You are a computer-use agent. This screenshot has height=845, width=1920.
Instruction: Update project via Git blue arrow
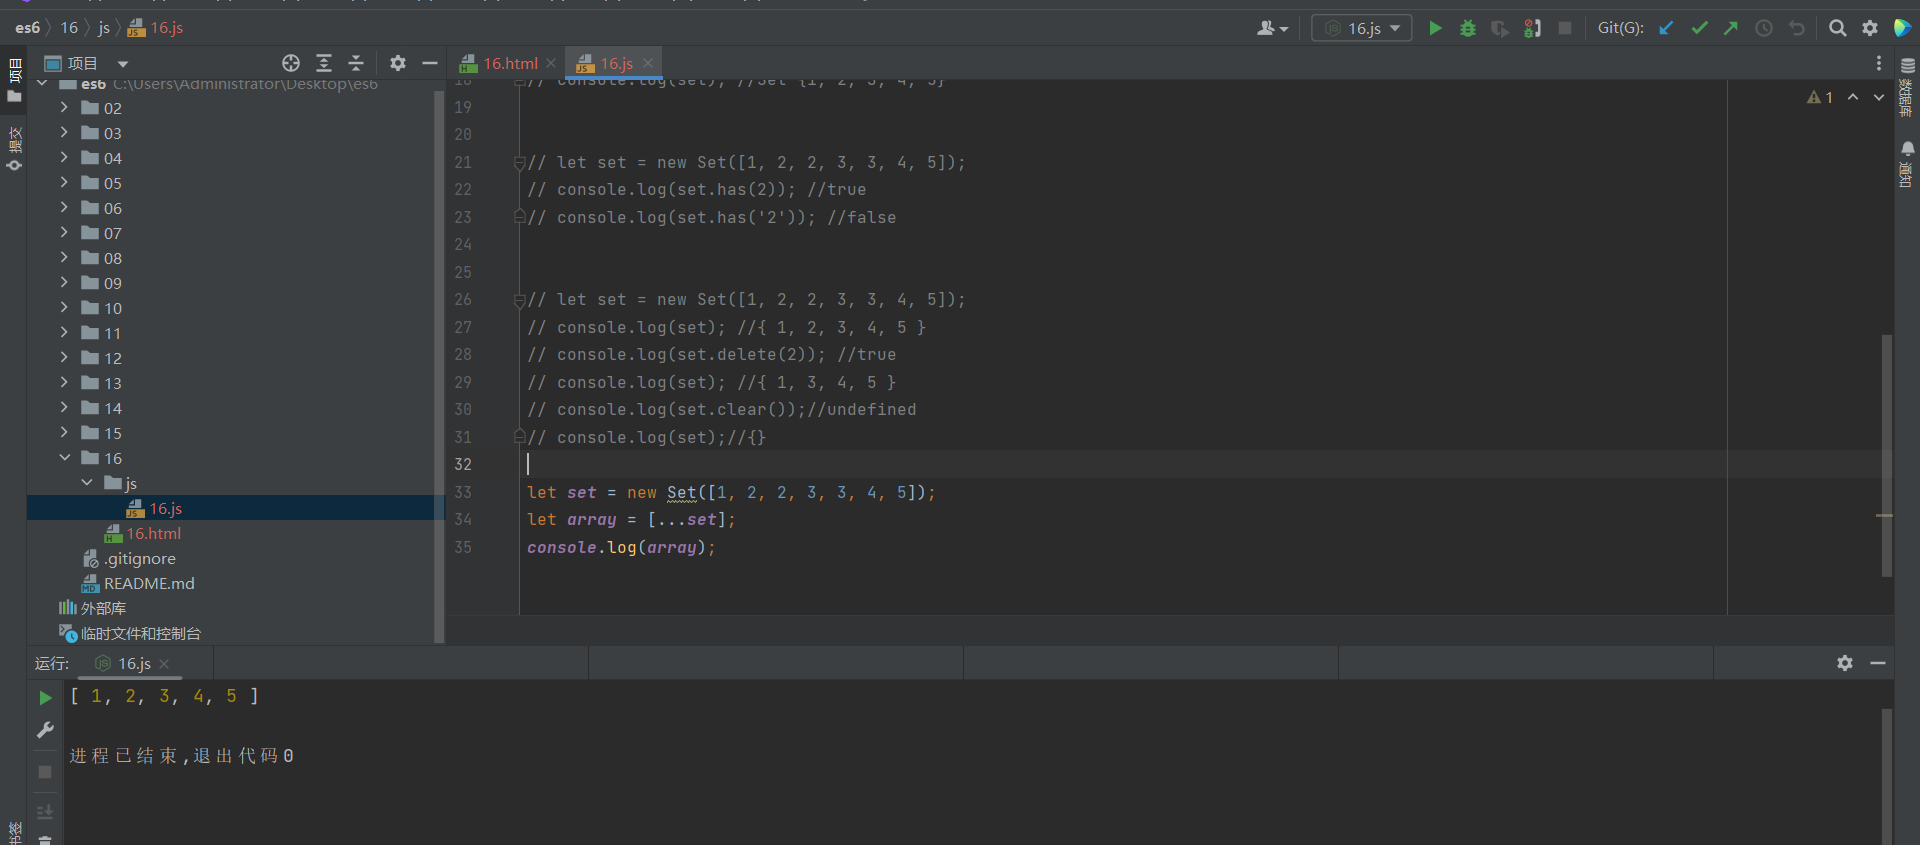[x=1666, y=28]
